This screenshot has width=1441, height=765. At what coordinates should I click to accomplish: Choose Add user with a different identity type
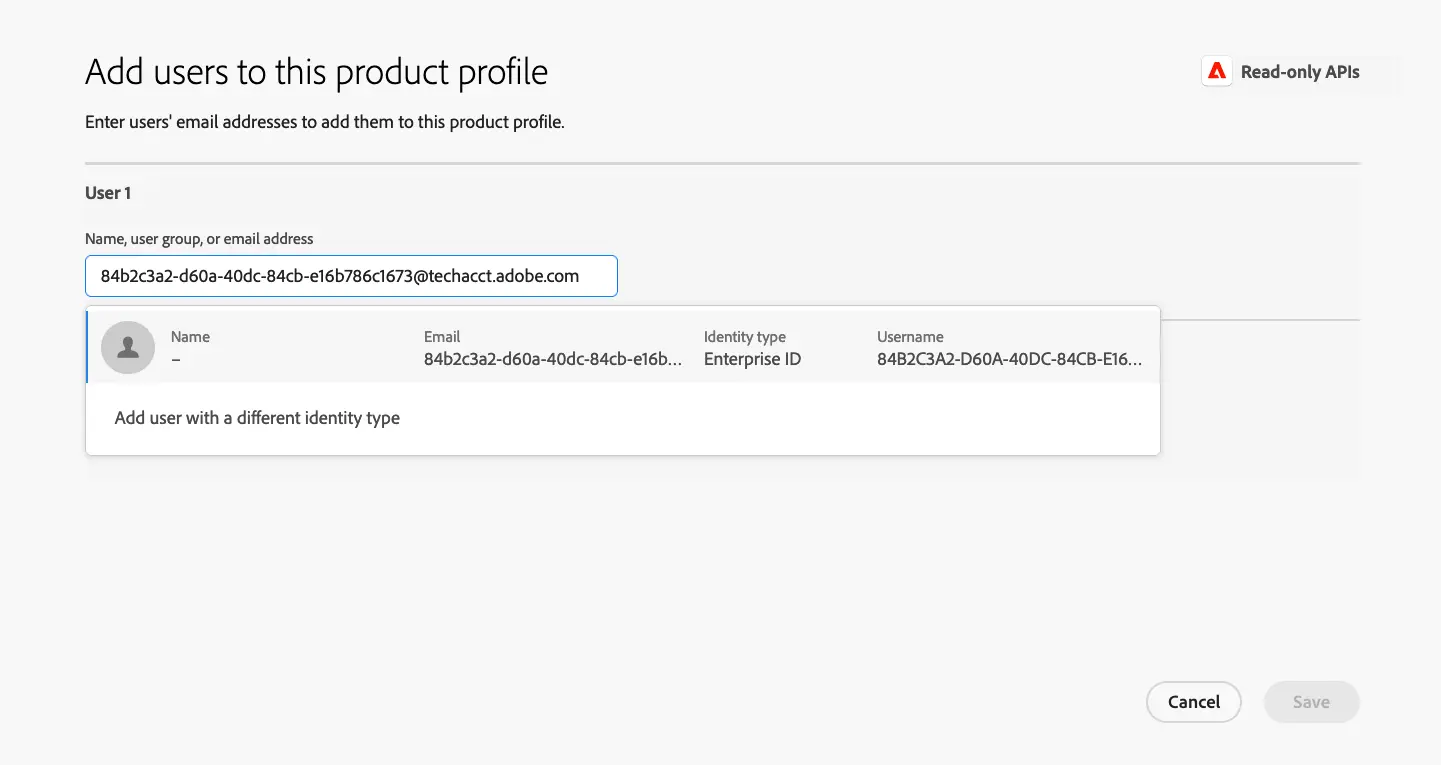[257, 418]
